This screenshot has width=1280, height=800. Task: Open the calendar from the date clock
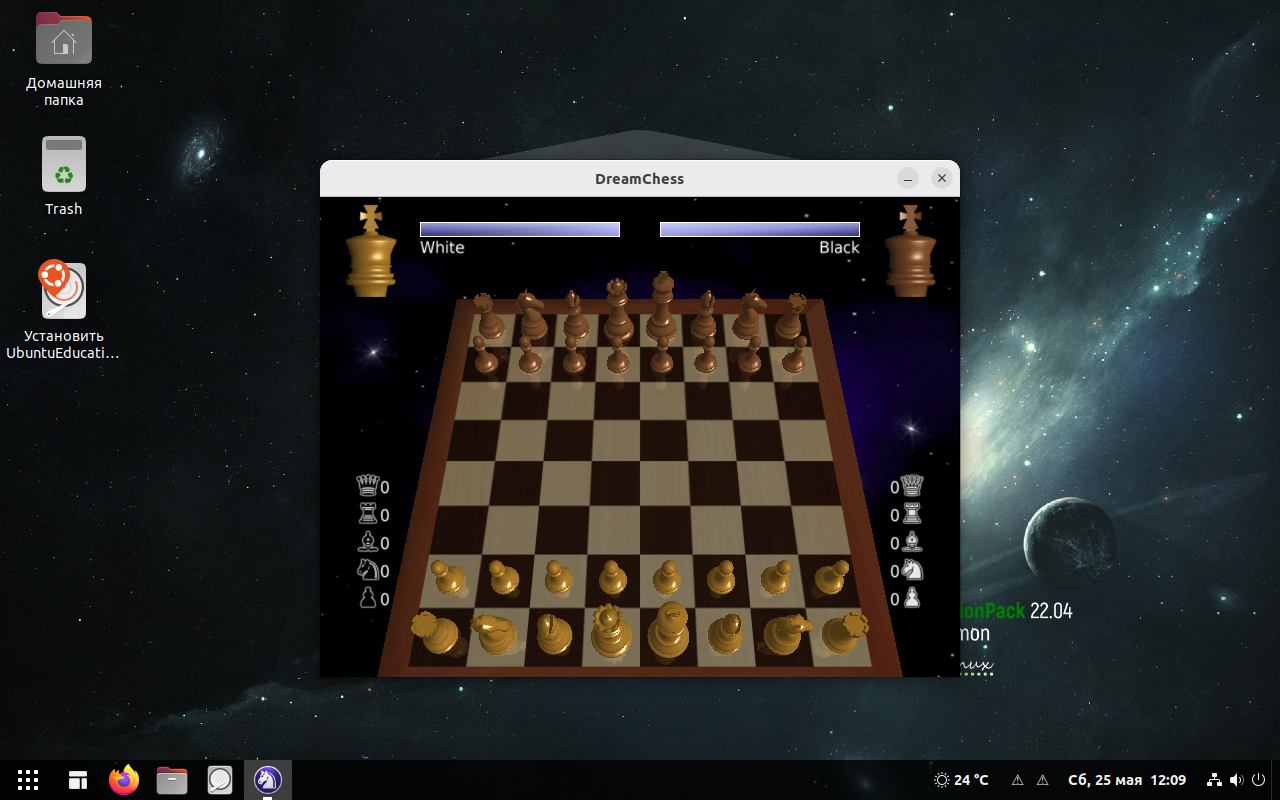(x=1127, y=780)
